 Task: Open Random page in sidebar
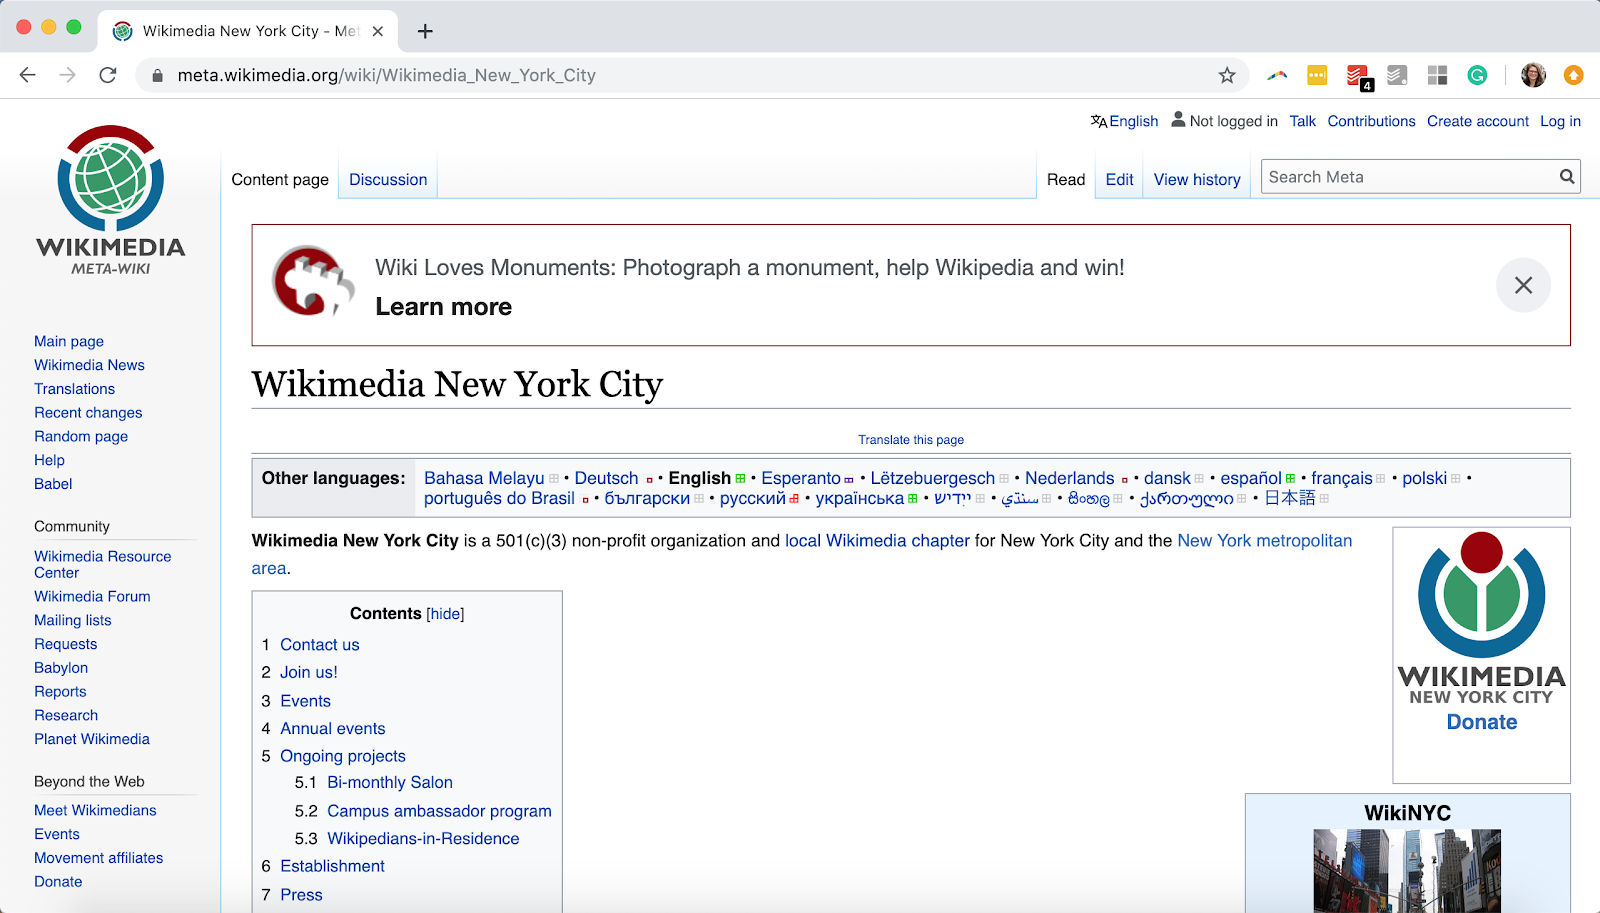coord(81,436)
